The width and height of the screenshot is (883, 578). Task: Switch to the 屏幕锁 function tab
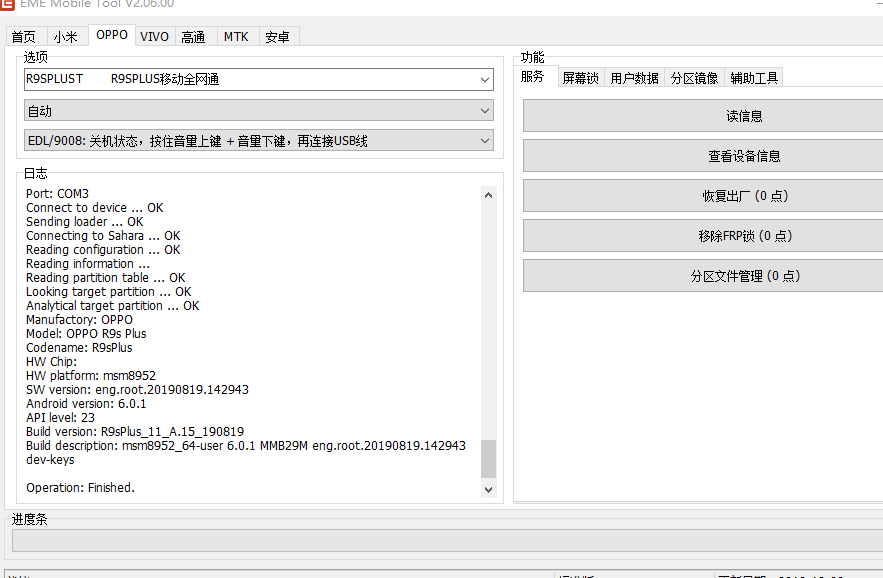coord(581,78)
